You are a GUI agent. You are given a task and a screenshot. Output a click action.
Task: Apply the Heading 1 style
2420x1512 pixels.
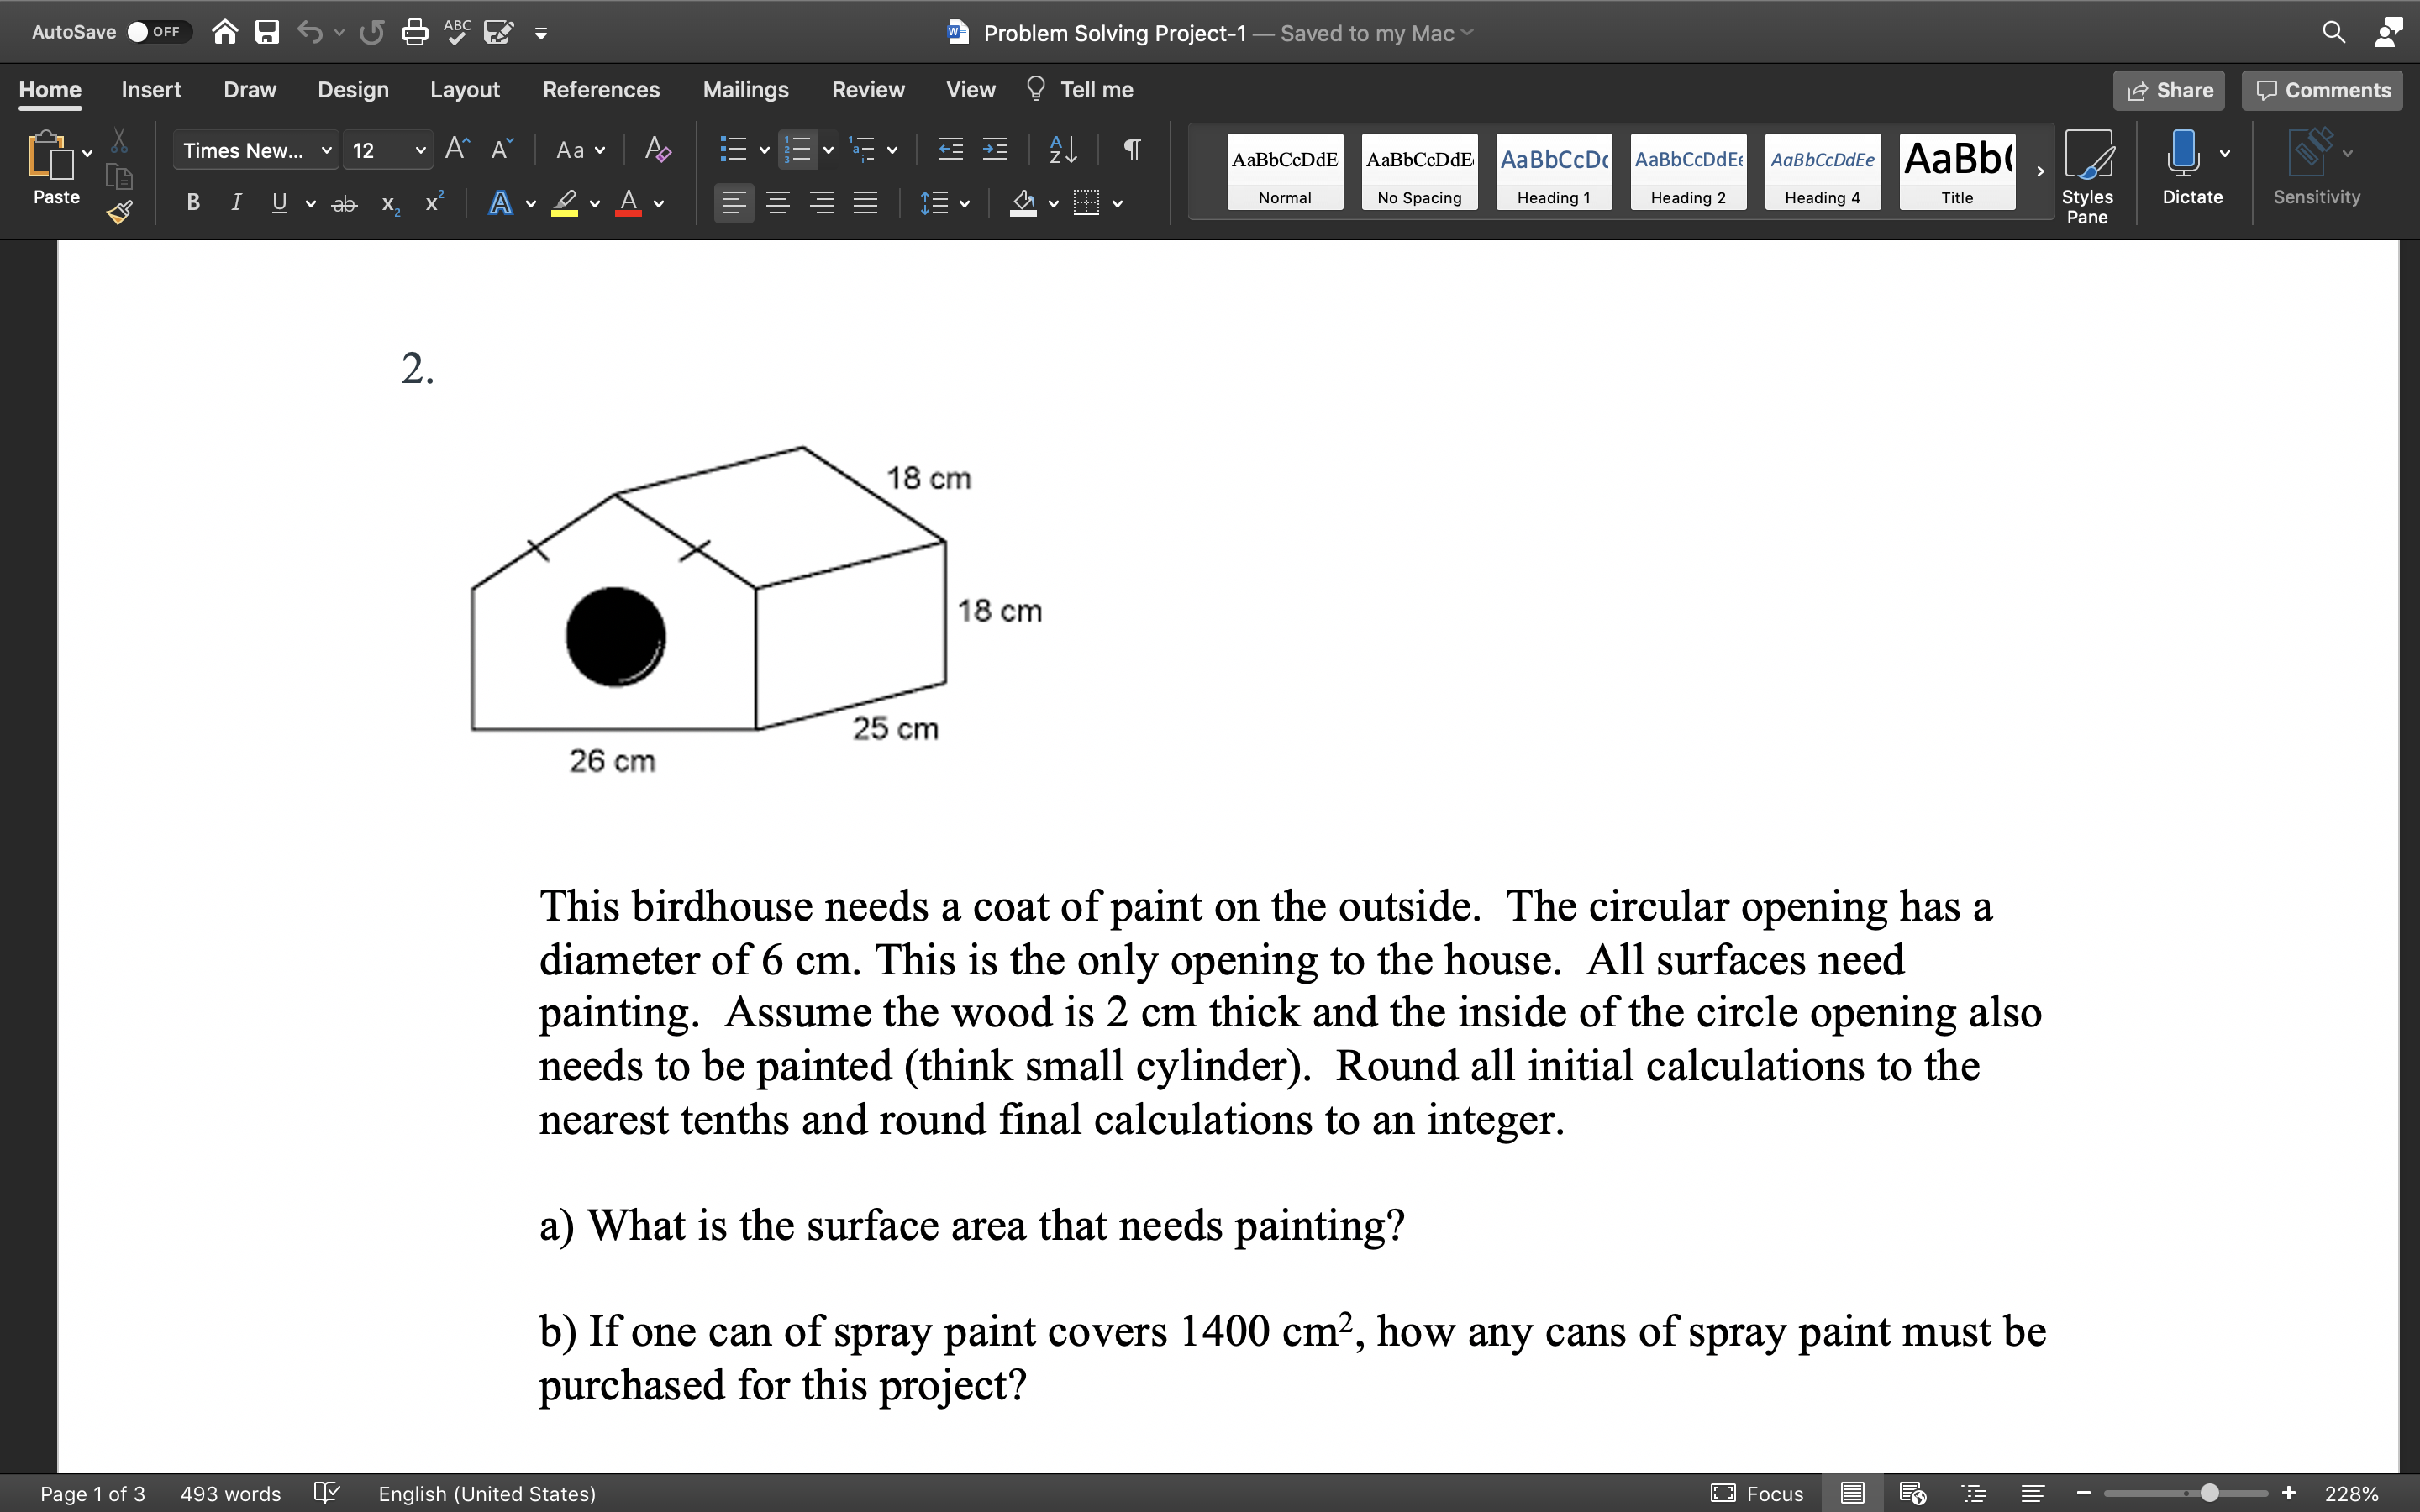point(1553,171)
